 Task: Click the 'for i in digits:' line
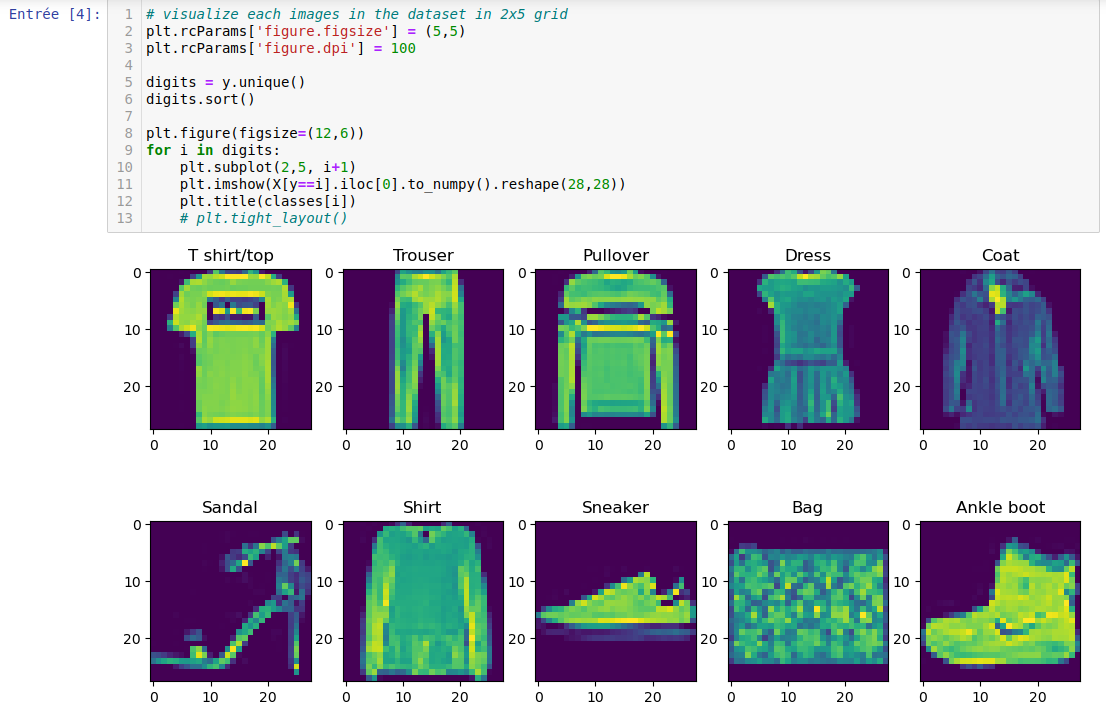click(212, 150)
